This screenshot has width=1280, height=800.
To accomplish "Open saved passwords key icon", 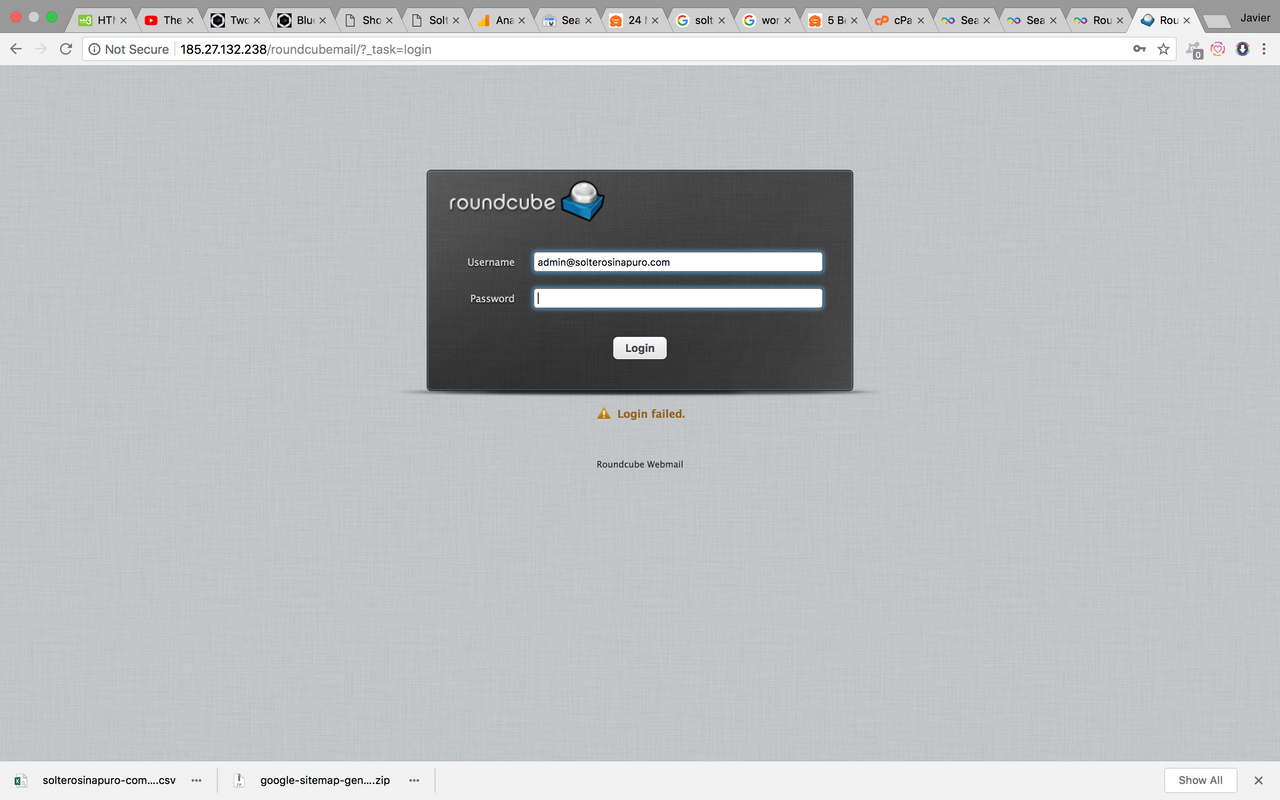I will pos(1139,49).
